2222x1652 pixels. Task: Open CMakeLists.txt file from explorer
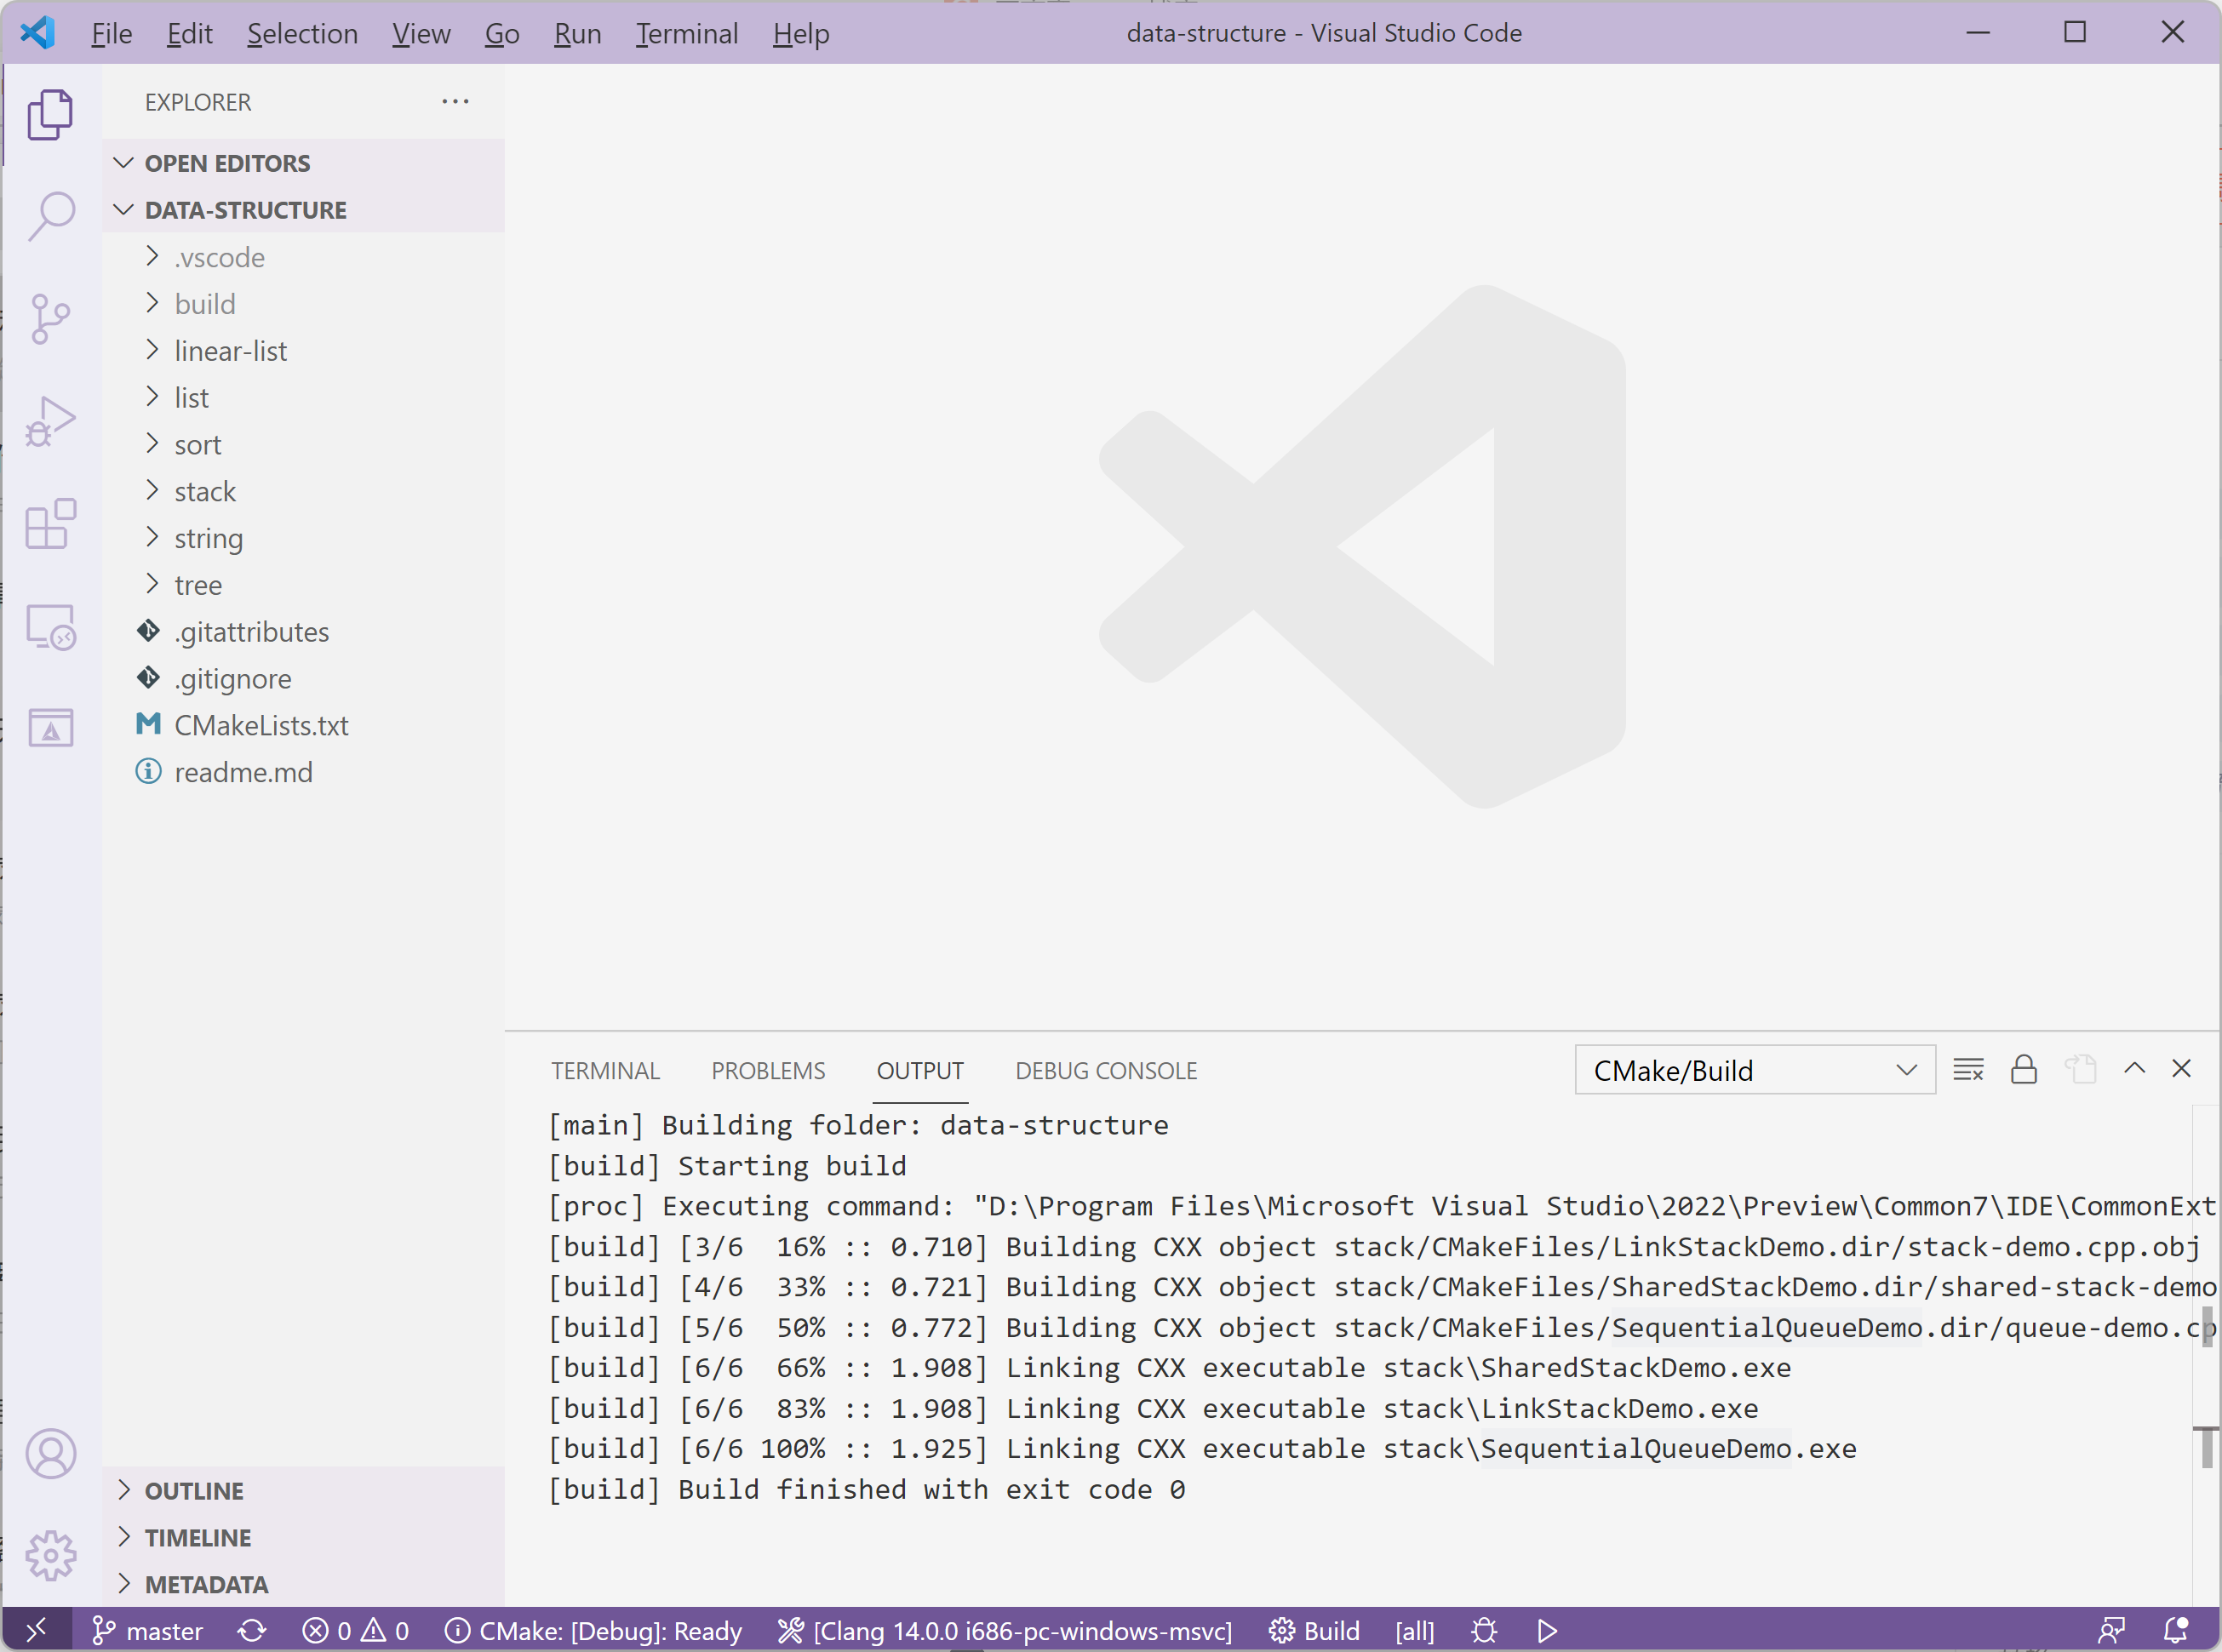coord(261,726)
